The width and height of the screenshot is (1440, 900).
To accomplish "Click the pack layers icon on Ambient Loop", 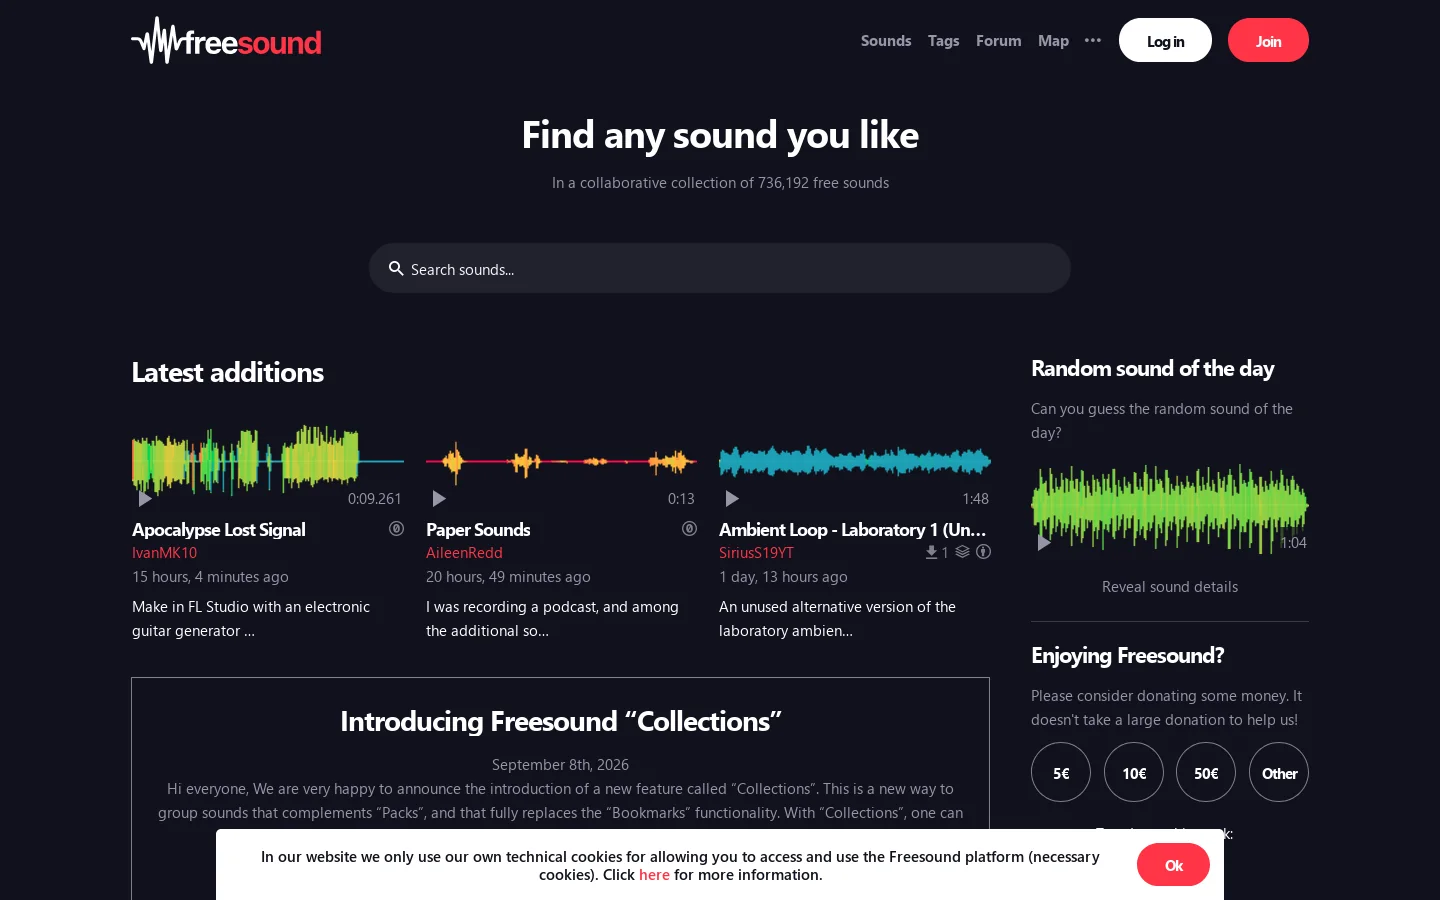I will tap(962, 552).
